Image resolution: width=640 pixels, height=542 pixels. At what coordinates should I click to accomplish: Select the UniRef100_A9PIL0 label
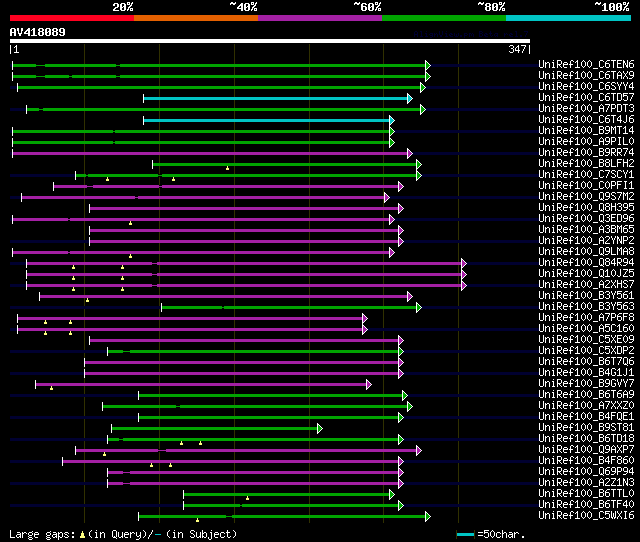point(586,142)
